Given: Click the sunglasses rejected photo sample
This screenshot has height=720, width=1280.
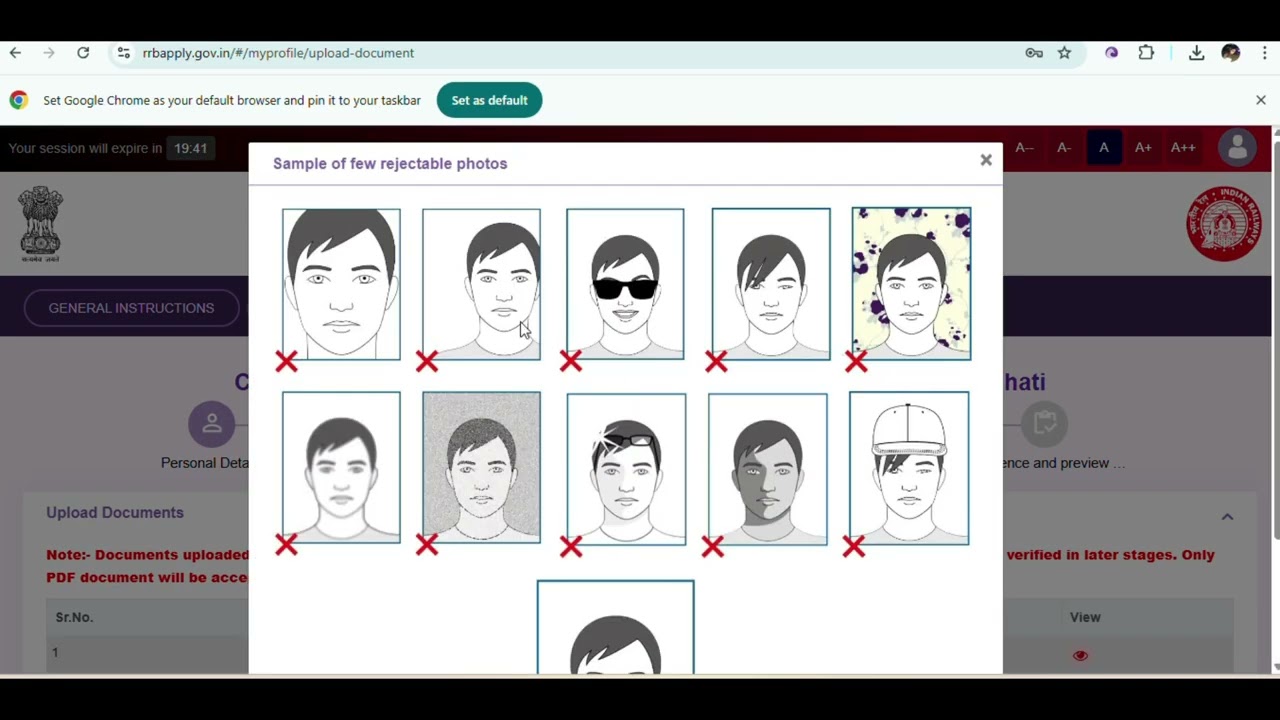Looking at the screenshot, I should (625, 284).
